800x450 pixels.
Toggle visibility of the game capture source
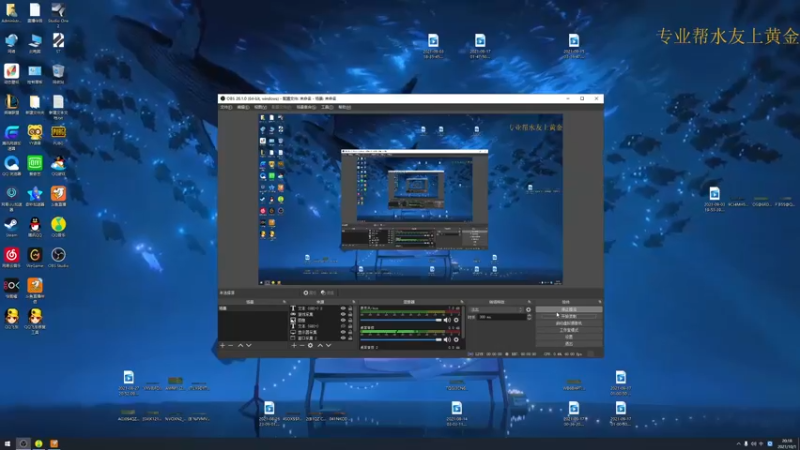(343, 314)
